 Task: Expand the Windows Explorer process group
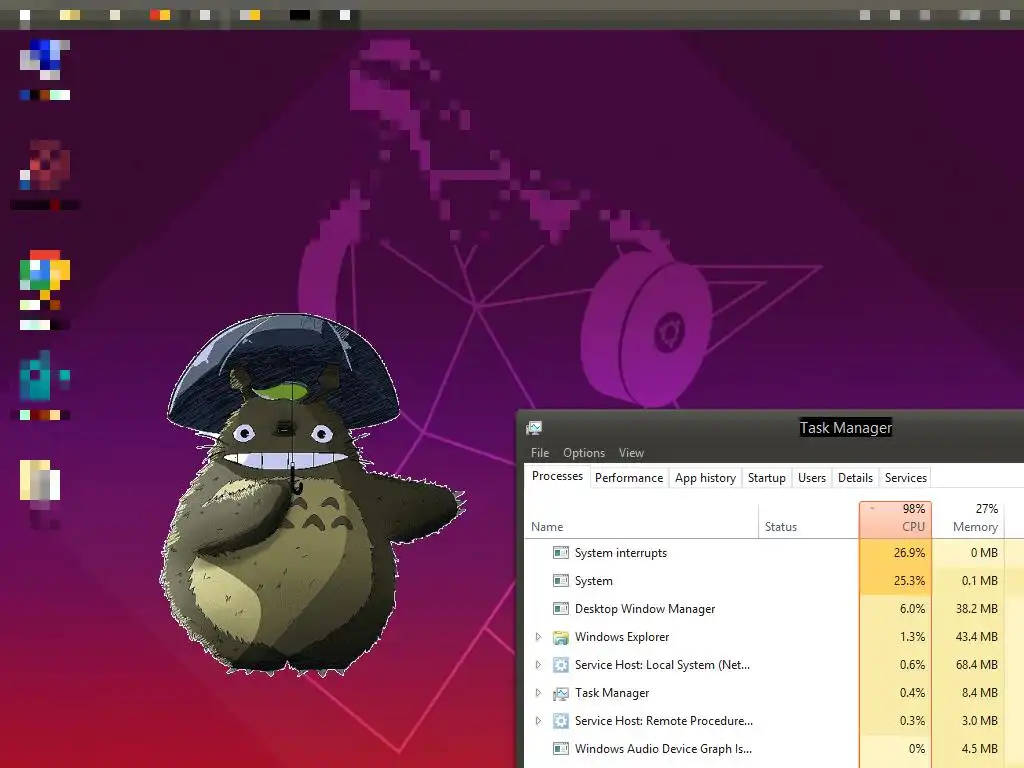point(538,637)
